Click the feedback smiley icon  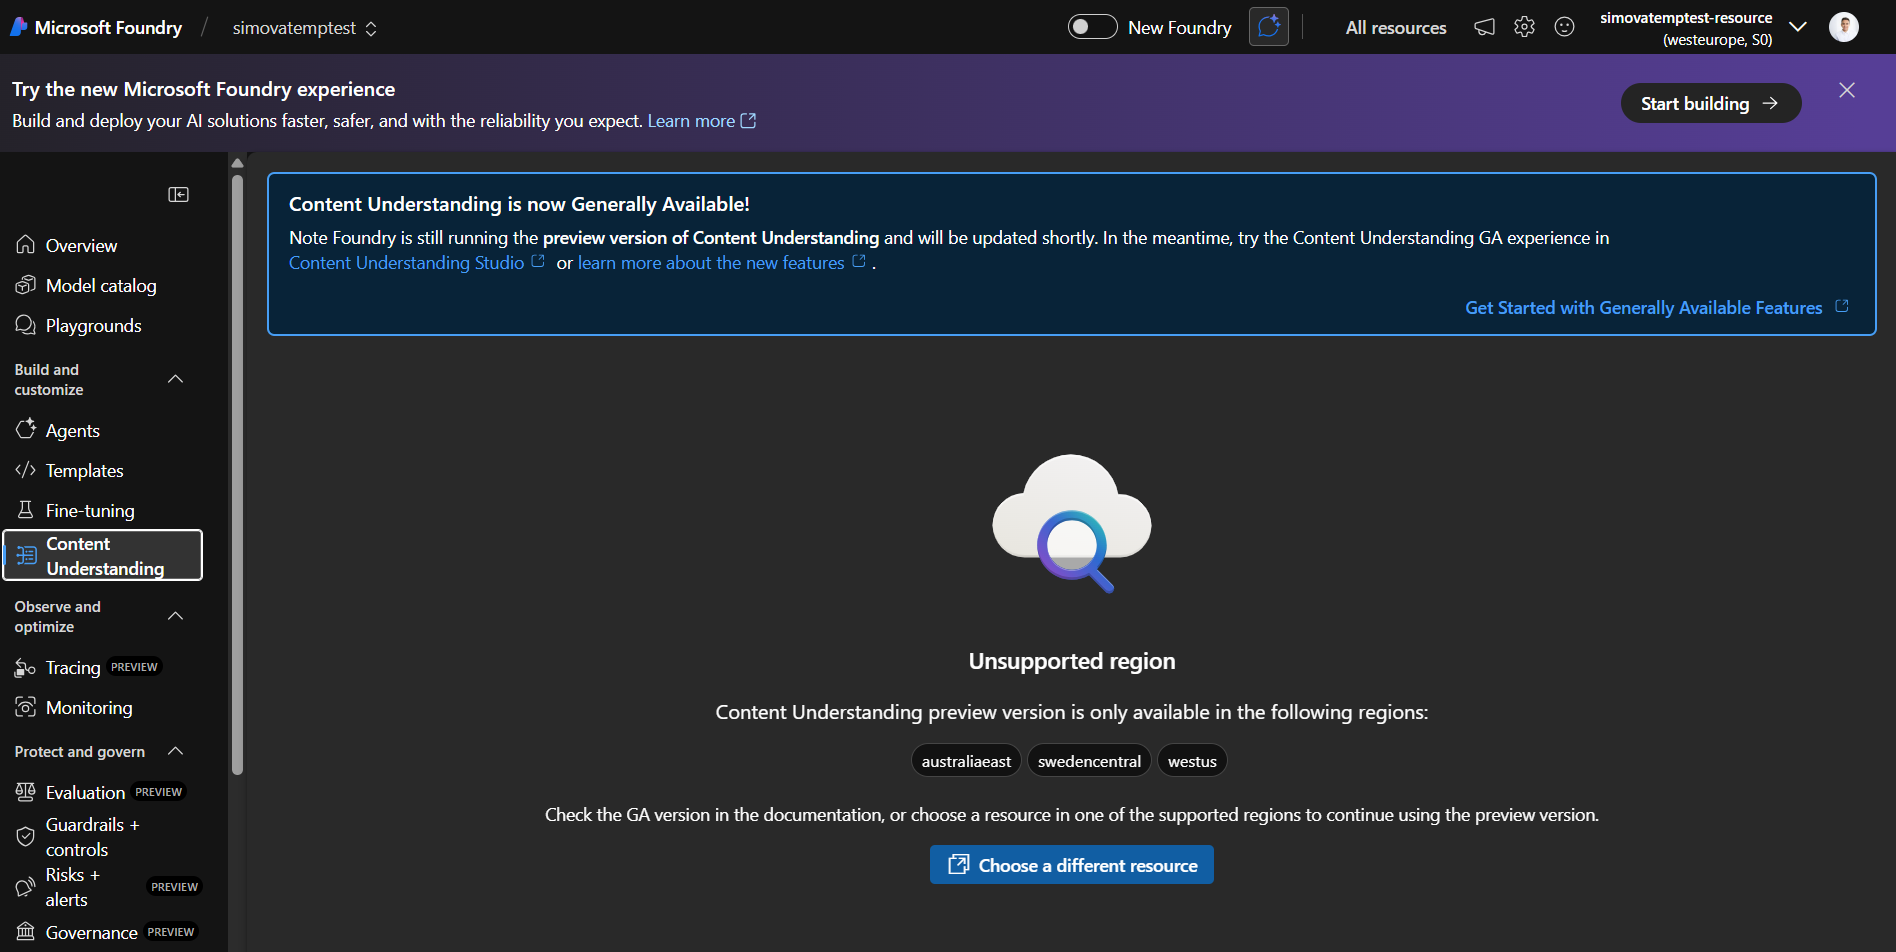click(1565, 27)
